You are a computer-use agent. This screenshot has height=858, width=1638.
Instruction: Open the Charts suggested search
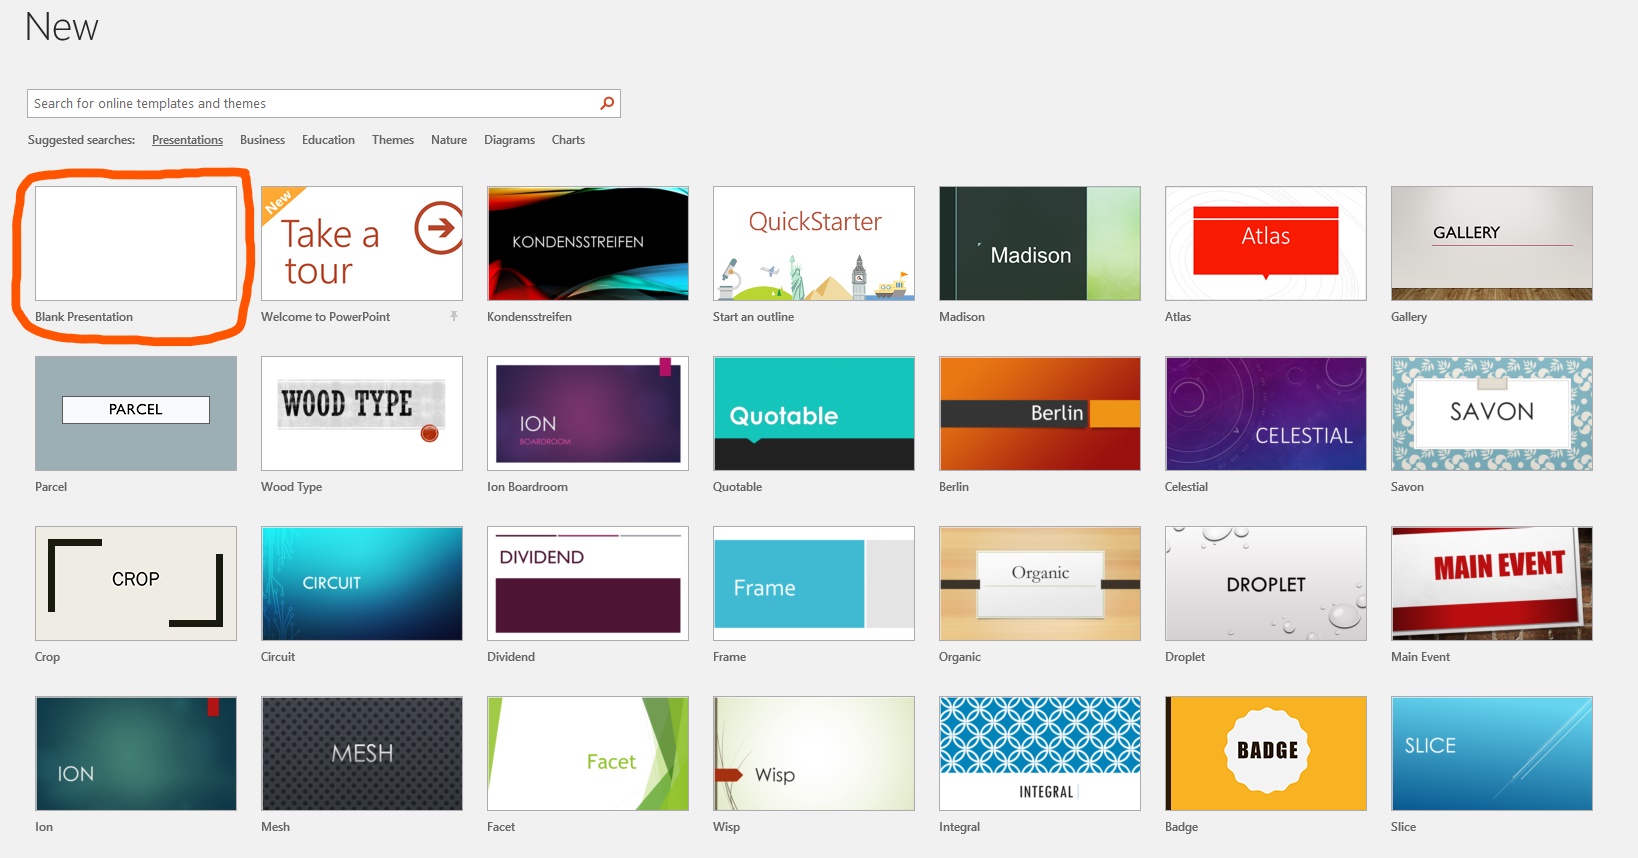pos(568,140)
